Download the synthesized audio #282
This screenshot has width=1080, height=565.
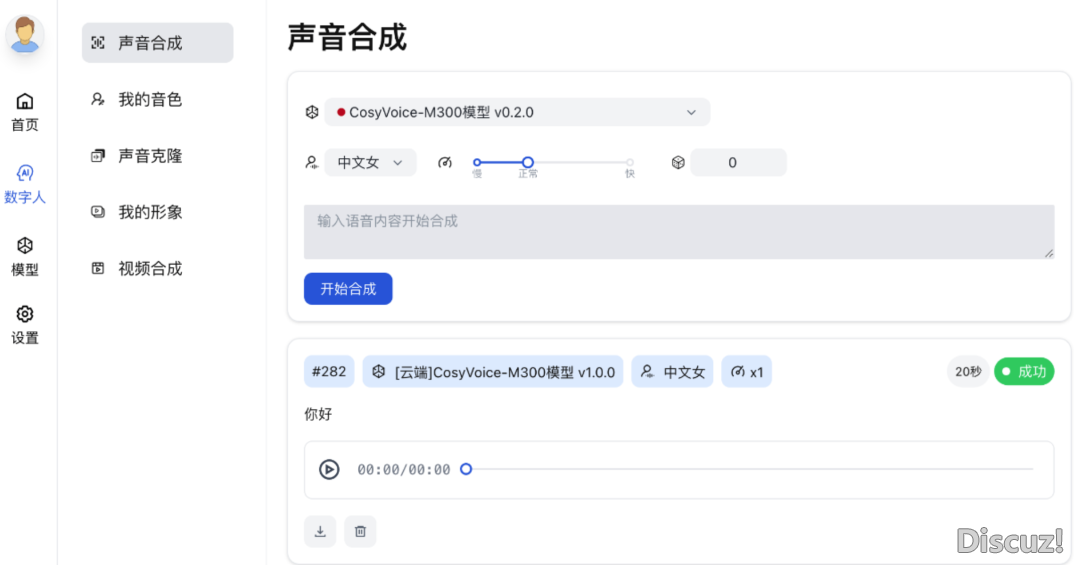(320, 531)
